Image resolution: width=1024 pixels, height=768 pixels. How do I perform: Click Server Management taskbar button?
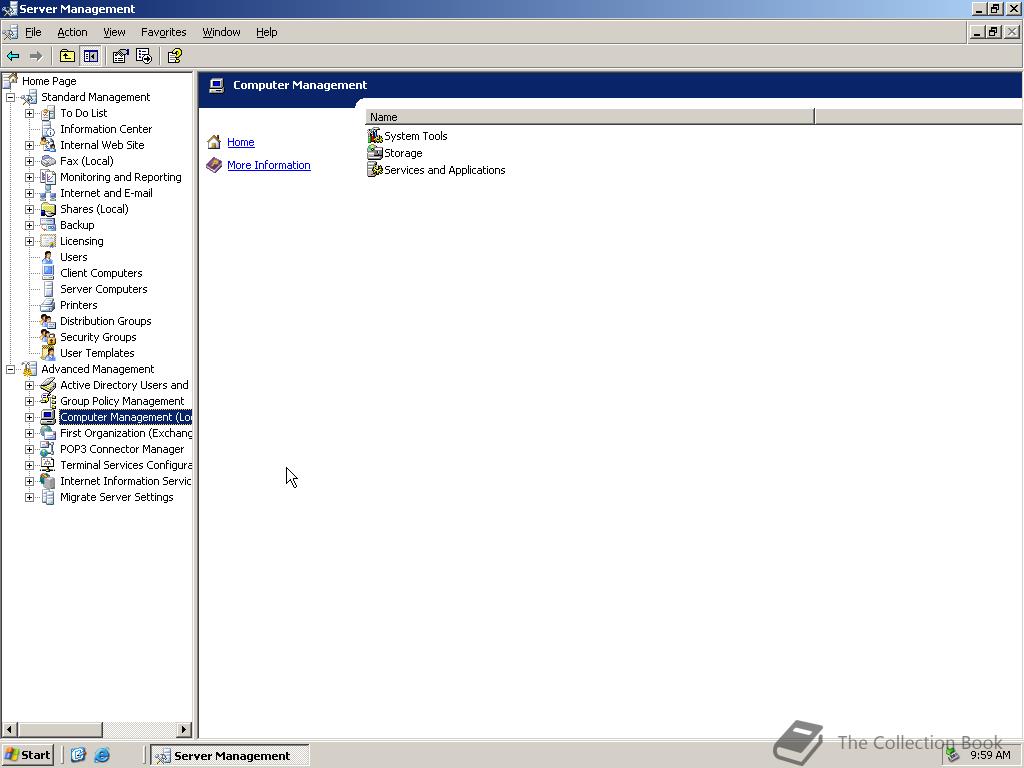[x=230, y=756]
